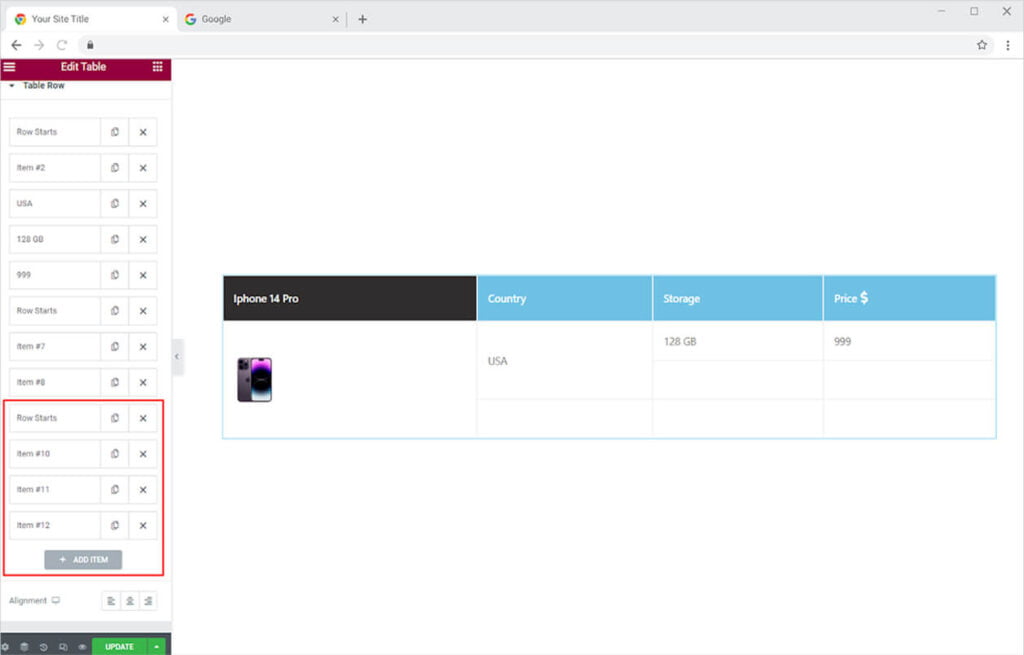This screenshot has width=1024, height=655.
Task: Open the History panel icon
Action: (43, 647)
